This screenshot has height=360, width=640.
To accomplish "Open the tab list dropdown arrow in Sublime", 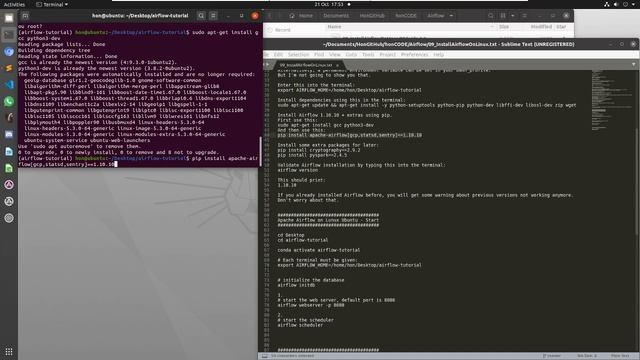I will coord(633,64).
